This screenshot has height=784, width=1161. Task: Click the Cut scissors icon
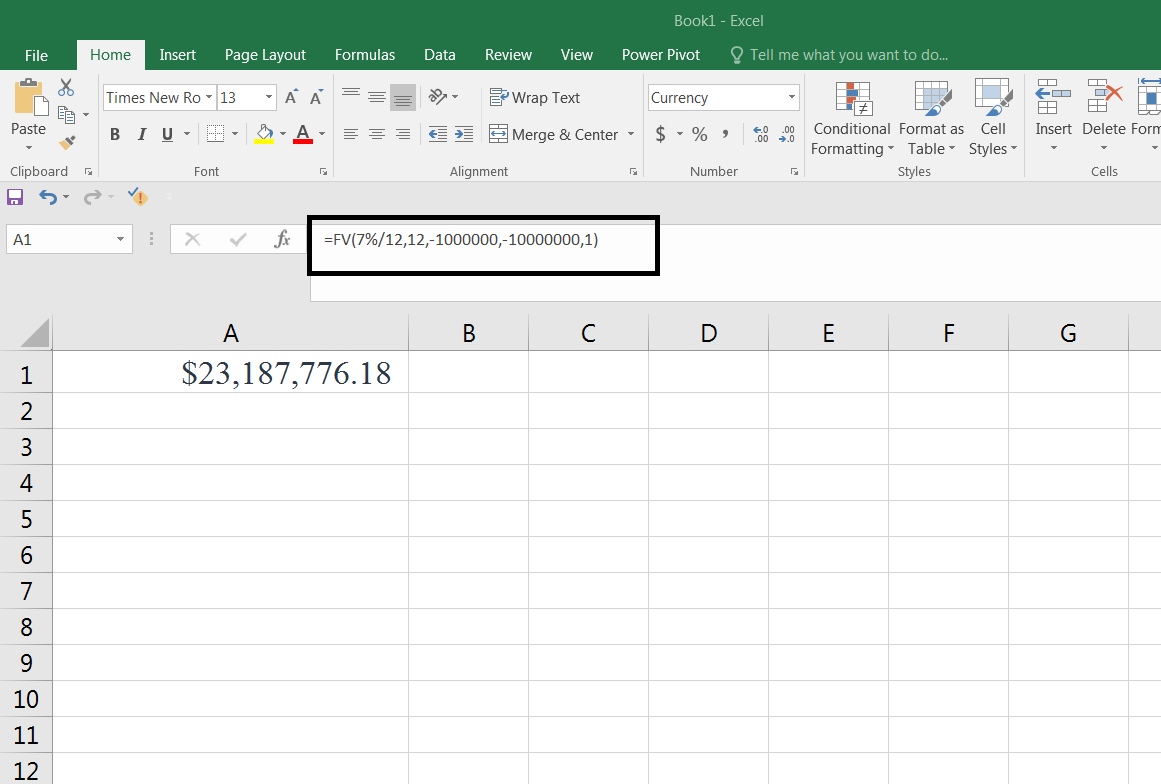[x=66, y=87]
